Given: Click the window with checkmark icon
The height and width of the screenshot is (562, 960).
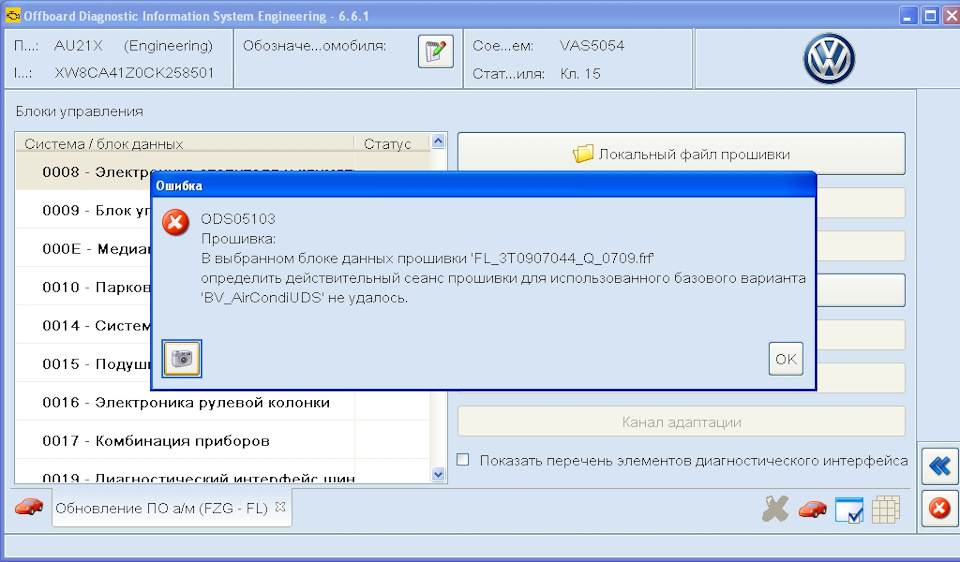Looking at the screenshot, I should pyautogui.click(x=848, y=509).
